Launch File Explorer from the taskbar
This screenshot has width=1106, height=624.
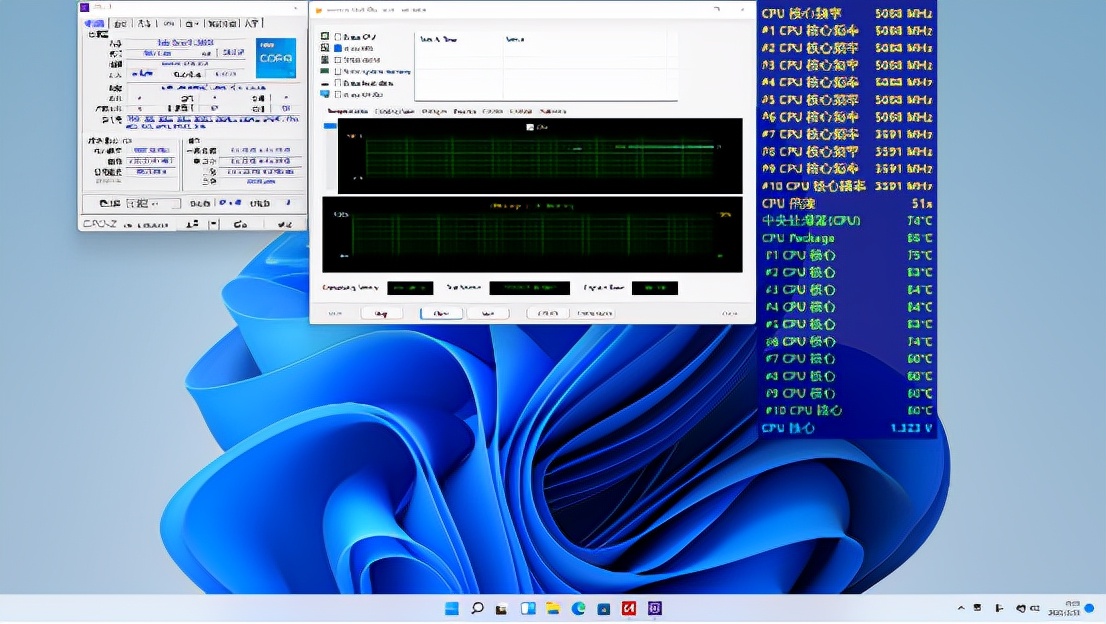[553, 608]
